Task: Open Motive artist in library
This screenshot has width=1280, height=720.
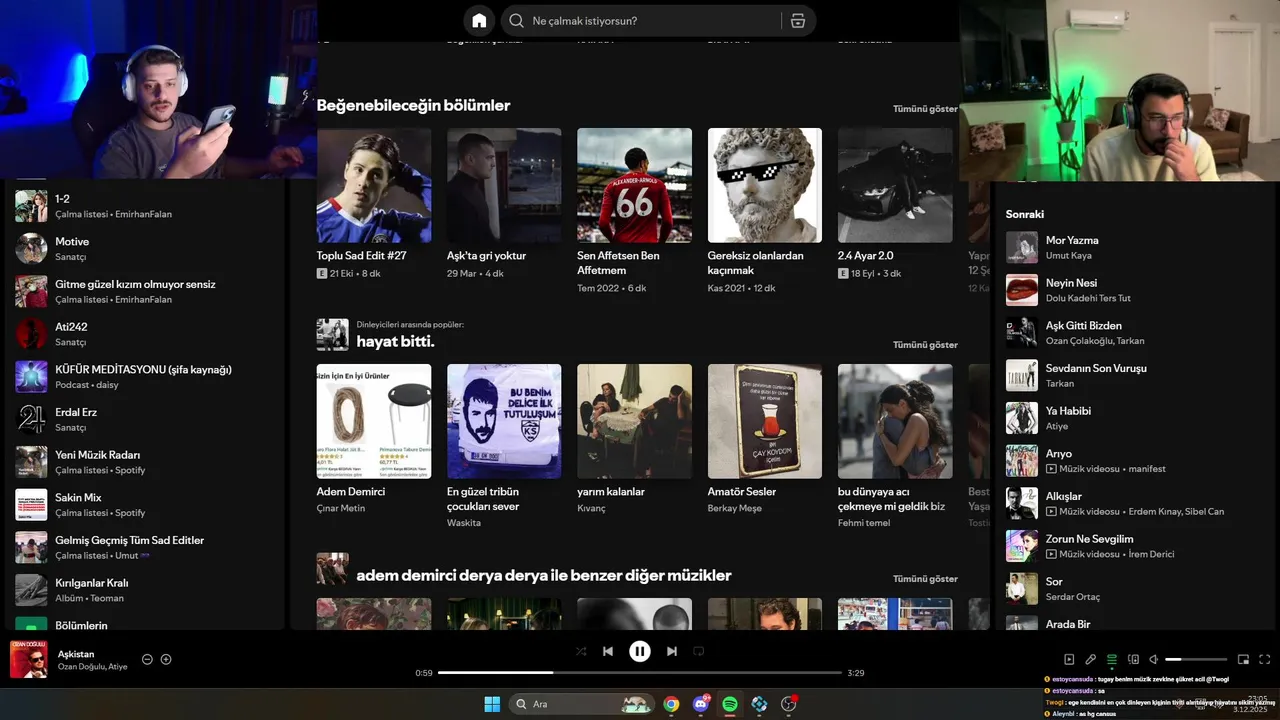Action: [146, 248]
